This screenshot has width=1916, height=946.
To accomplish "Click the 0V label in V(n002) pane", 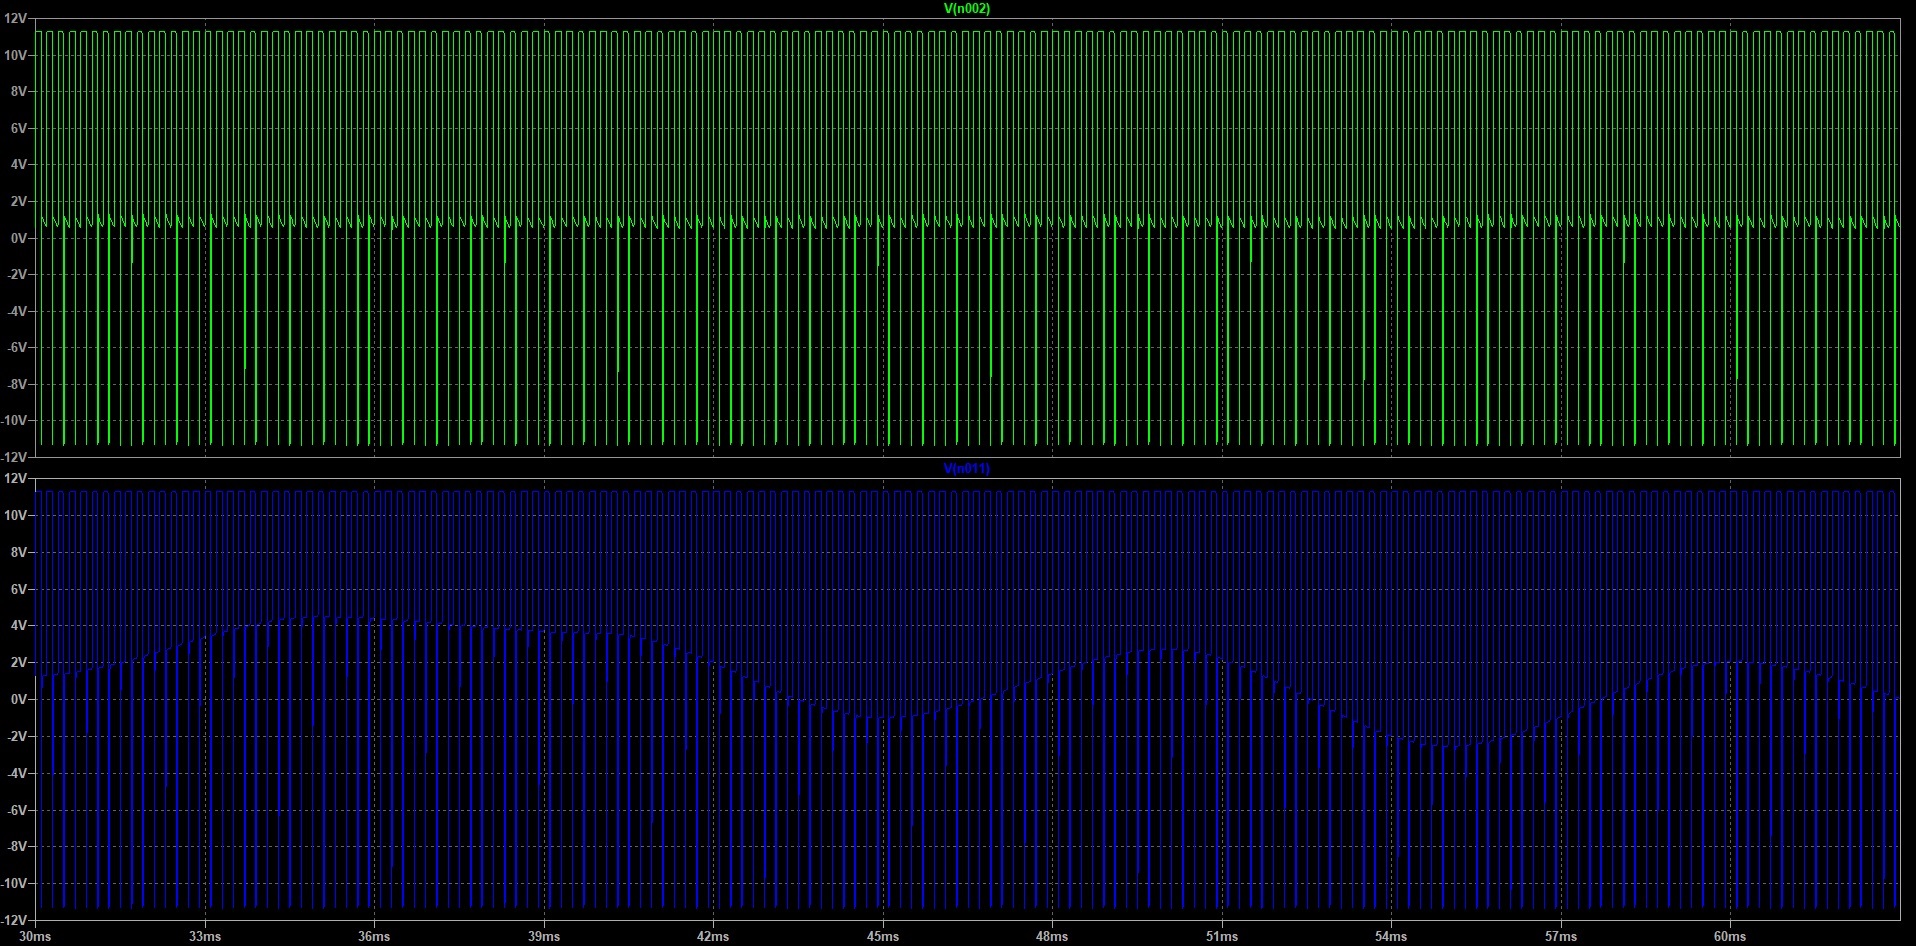I will (18, 239).
